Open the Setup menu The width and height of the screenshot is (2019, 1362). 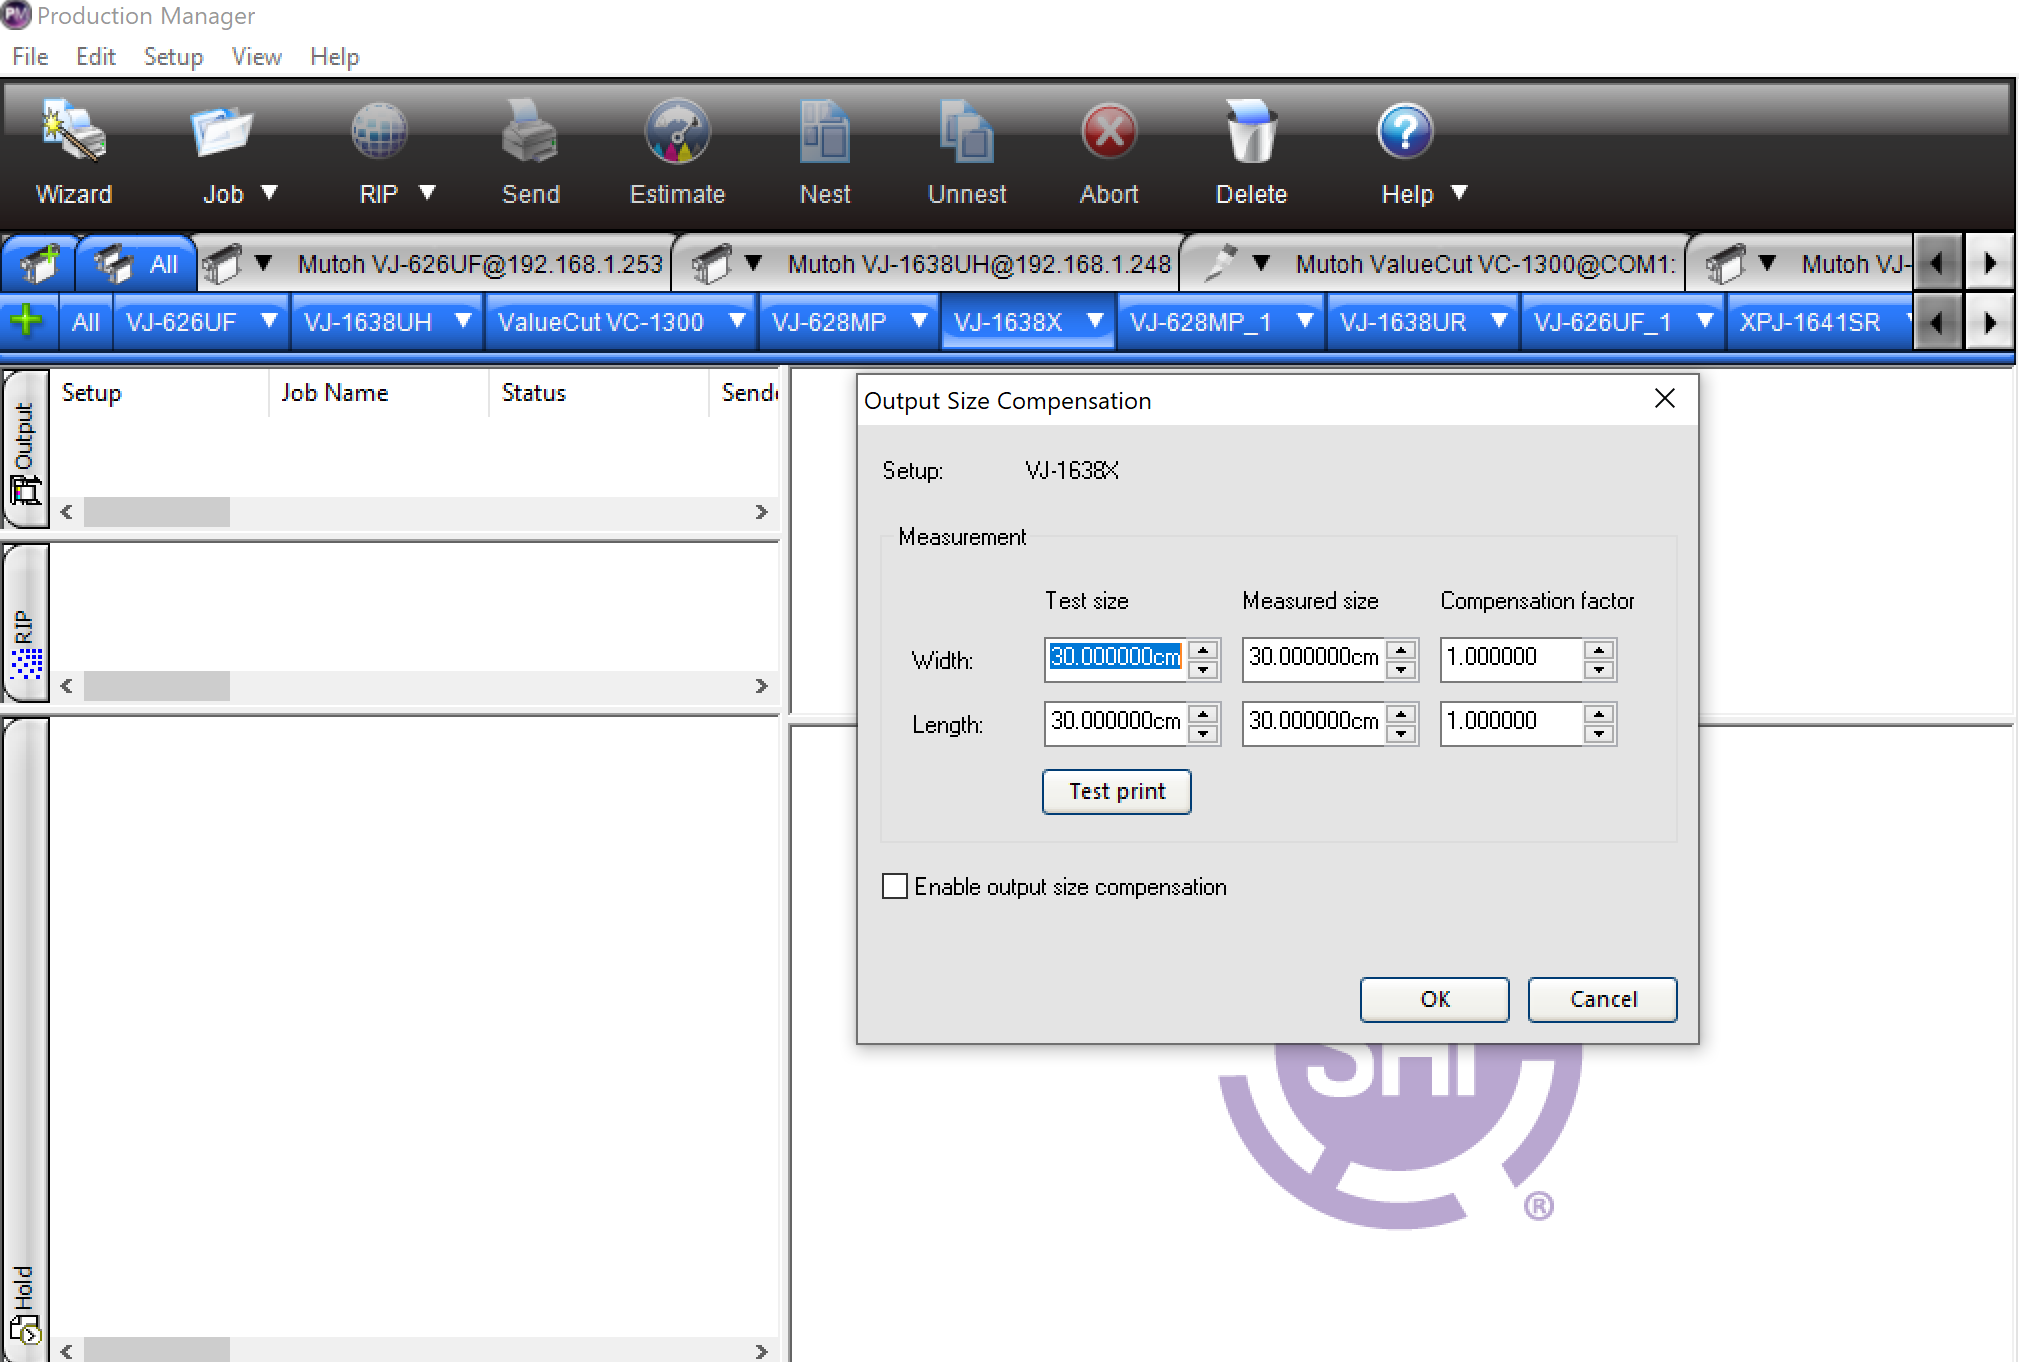tap(173, 57)
